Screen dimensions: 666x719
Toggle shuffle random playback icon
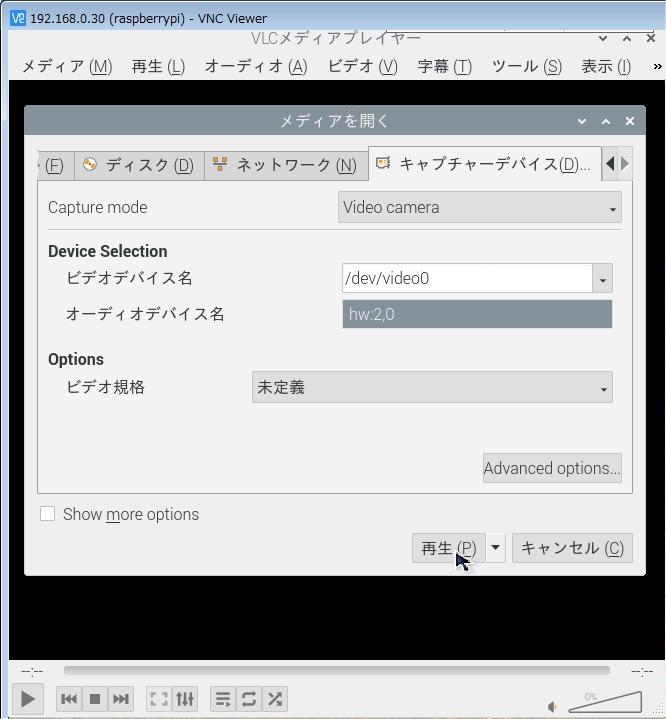tap(275, 699)
